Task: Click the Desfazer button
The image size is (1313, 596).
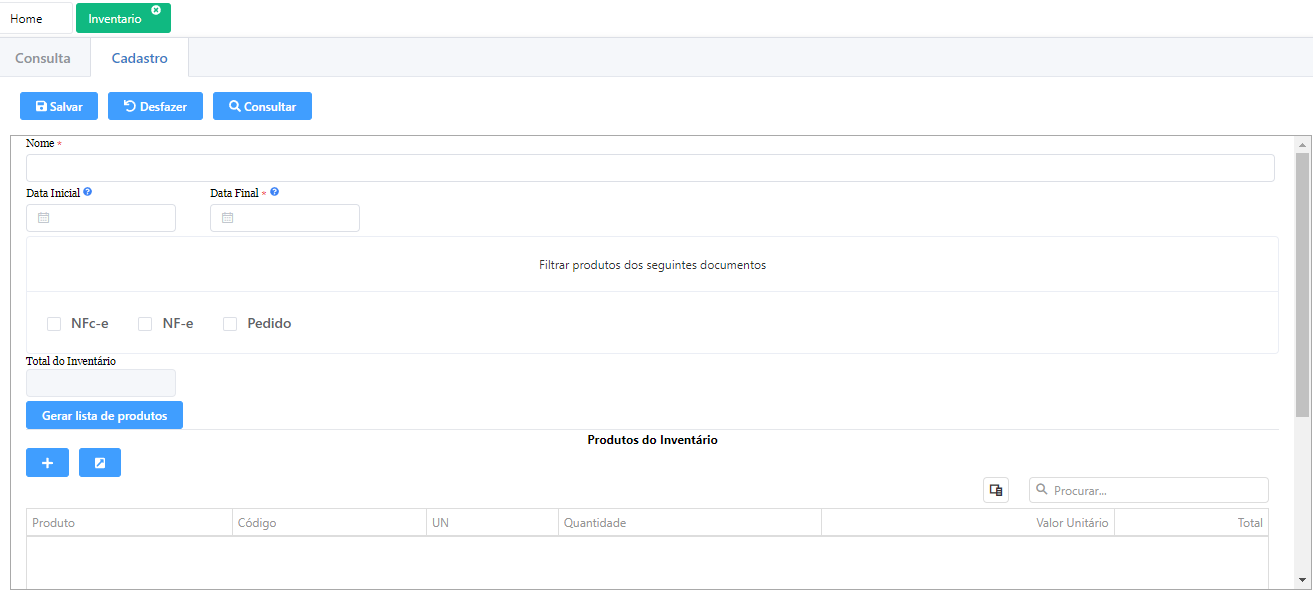Action: click(x=155, y=106)
